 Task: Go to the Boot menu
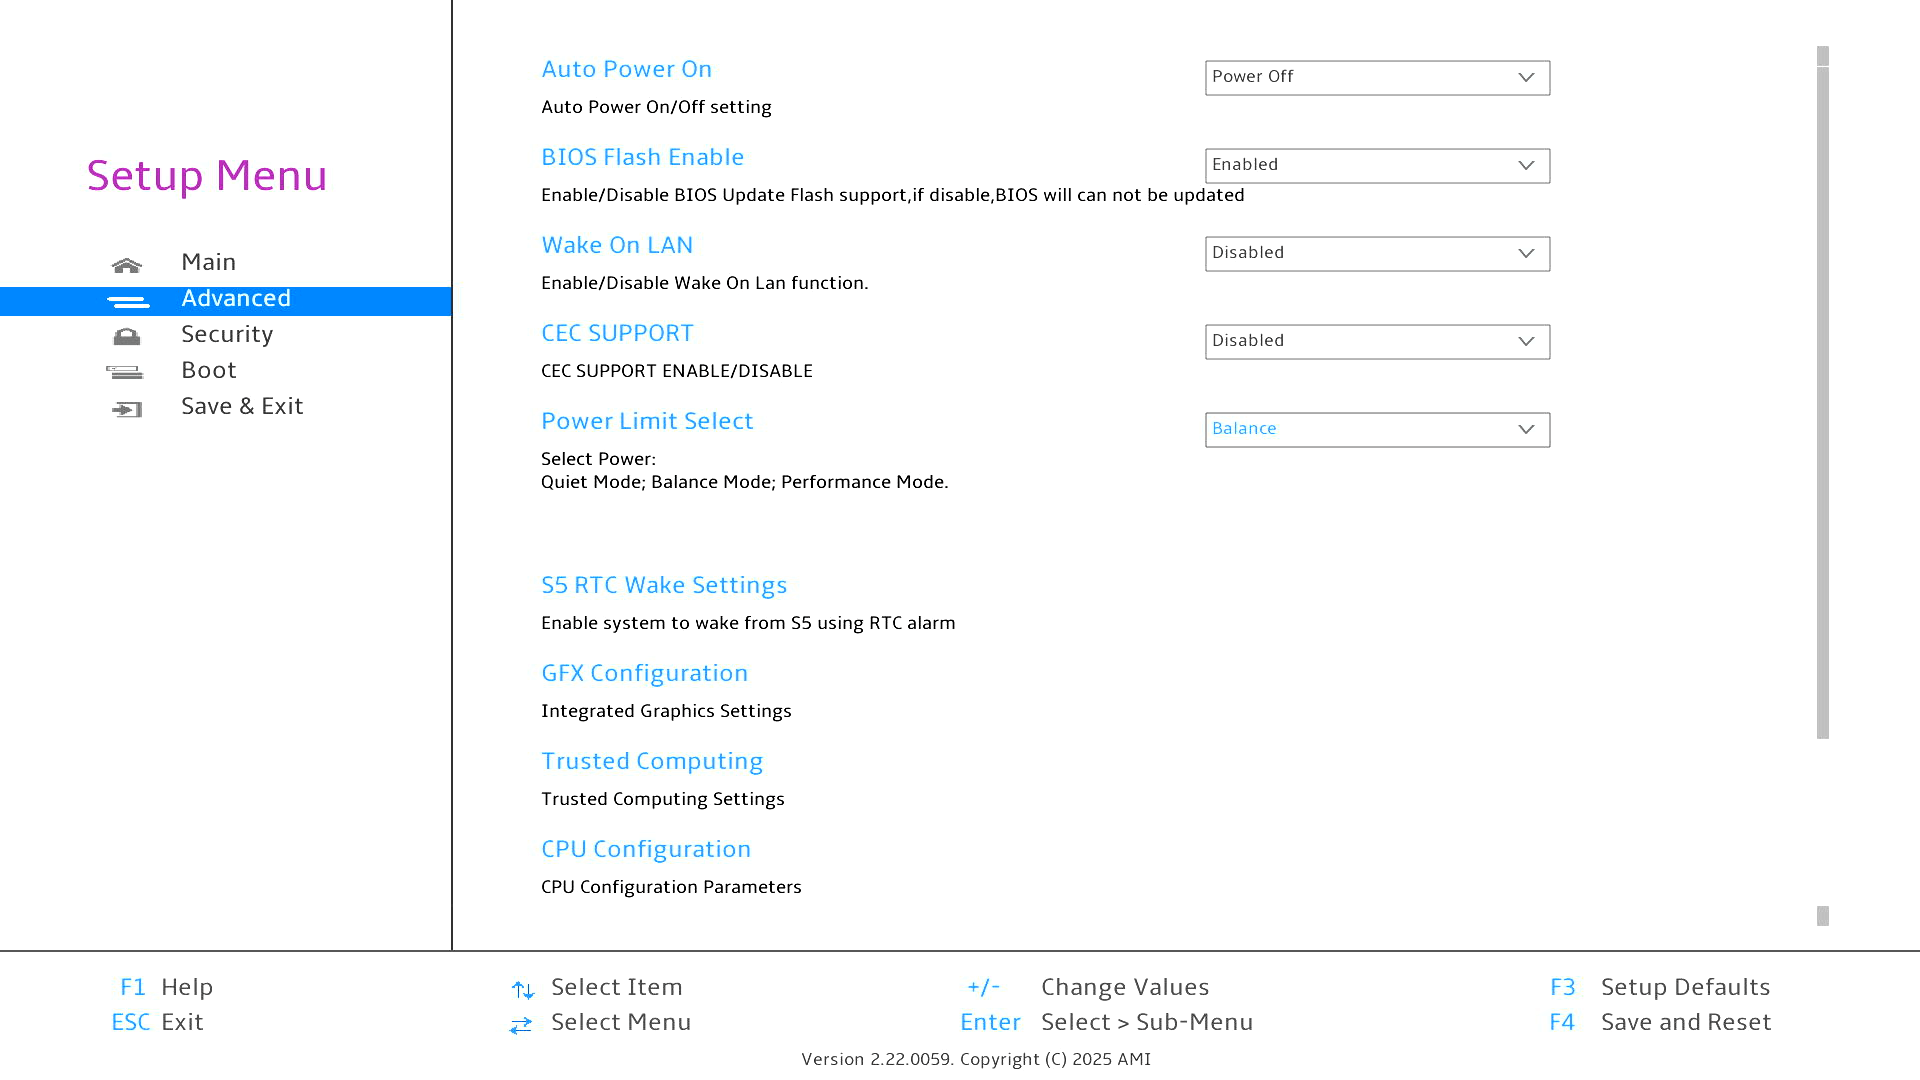coord(209,371)
